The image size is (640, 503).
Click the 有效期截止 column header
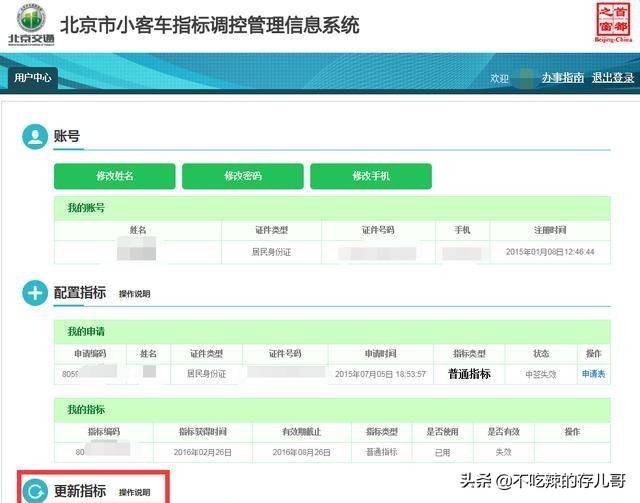tap(302, 432)
